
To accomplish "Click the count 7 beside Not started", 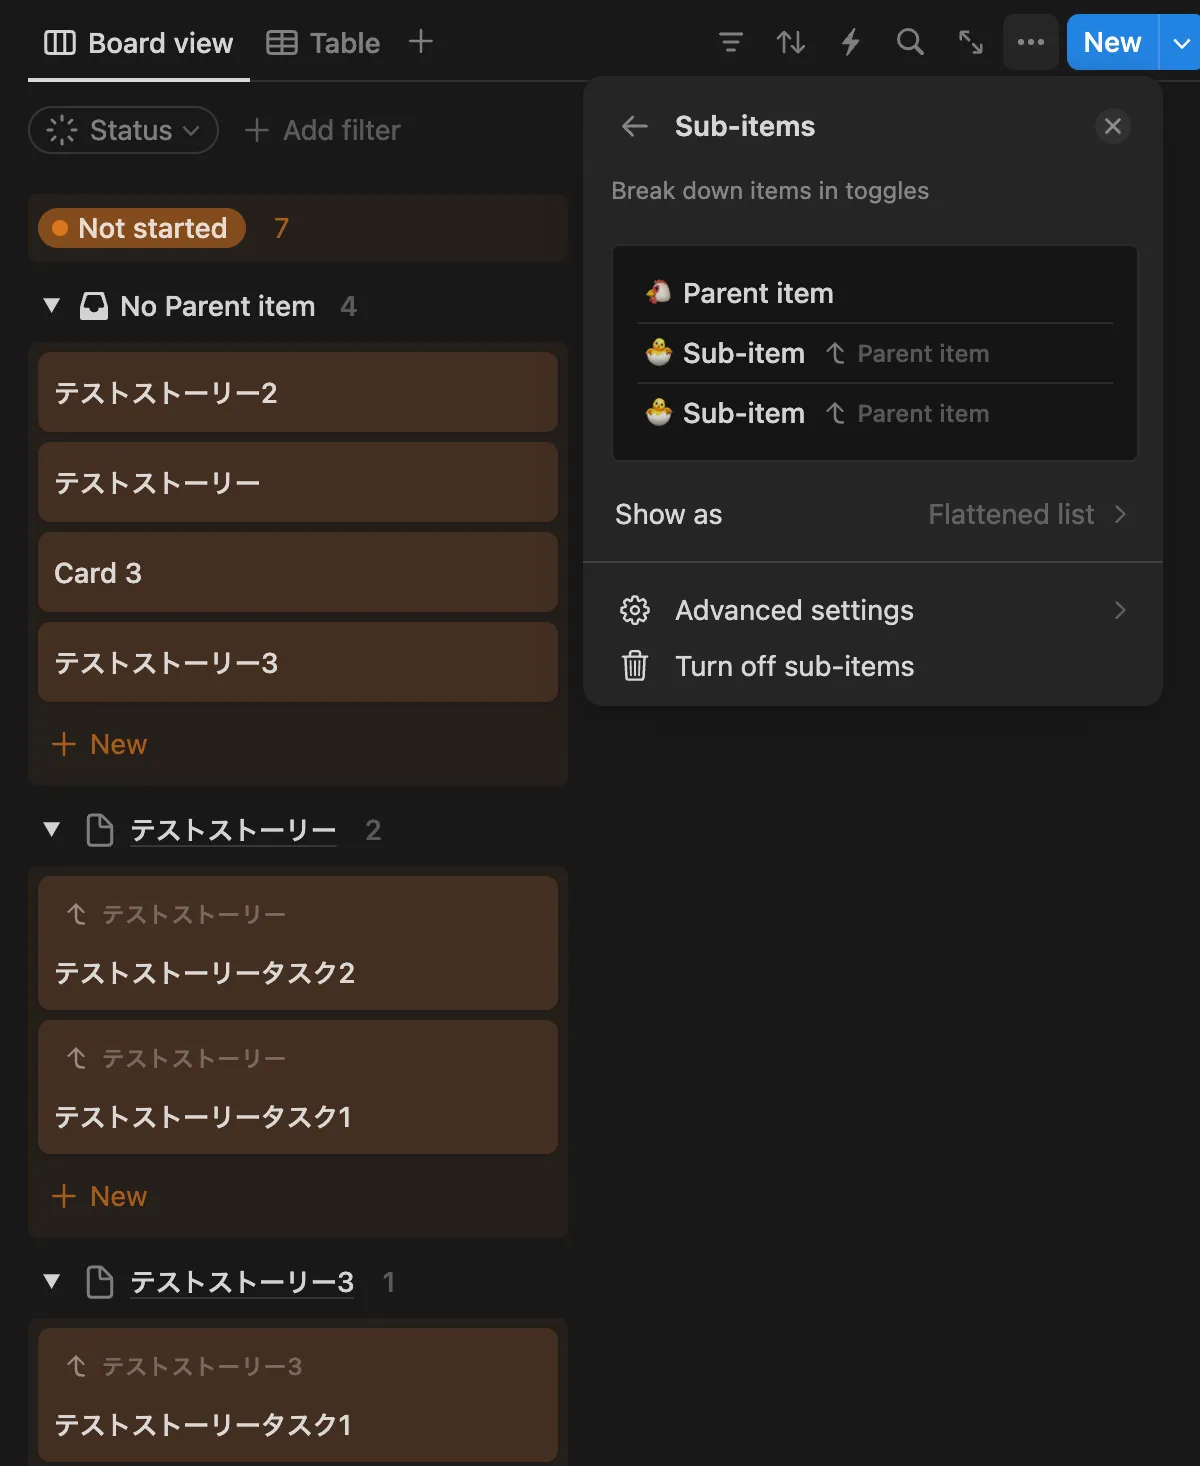I will coord(281,228).
